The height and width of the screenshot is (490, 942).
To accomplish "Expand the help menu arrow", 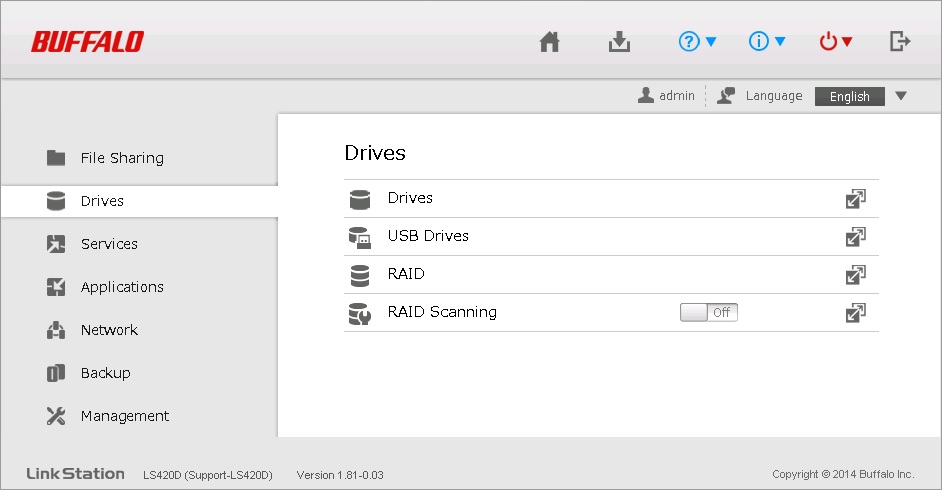I will 711,41.
